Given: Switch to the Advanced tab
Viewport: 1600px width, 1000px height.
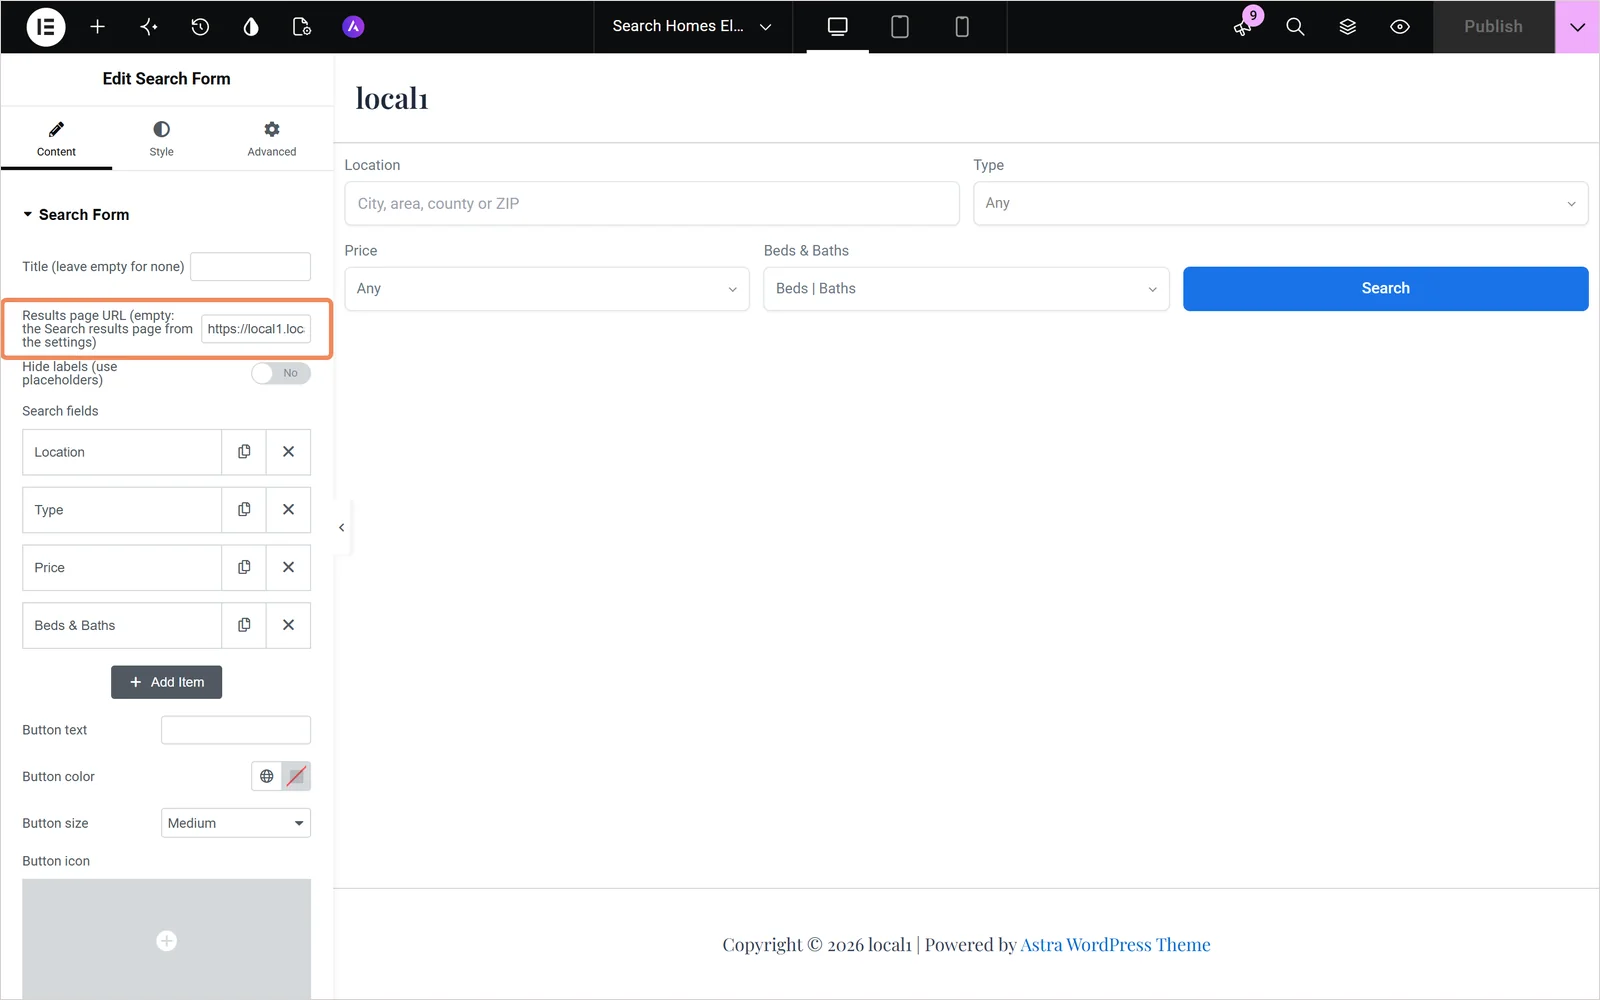Looking at the screenshot, I should pos(272,139).
